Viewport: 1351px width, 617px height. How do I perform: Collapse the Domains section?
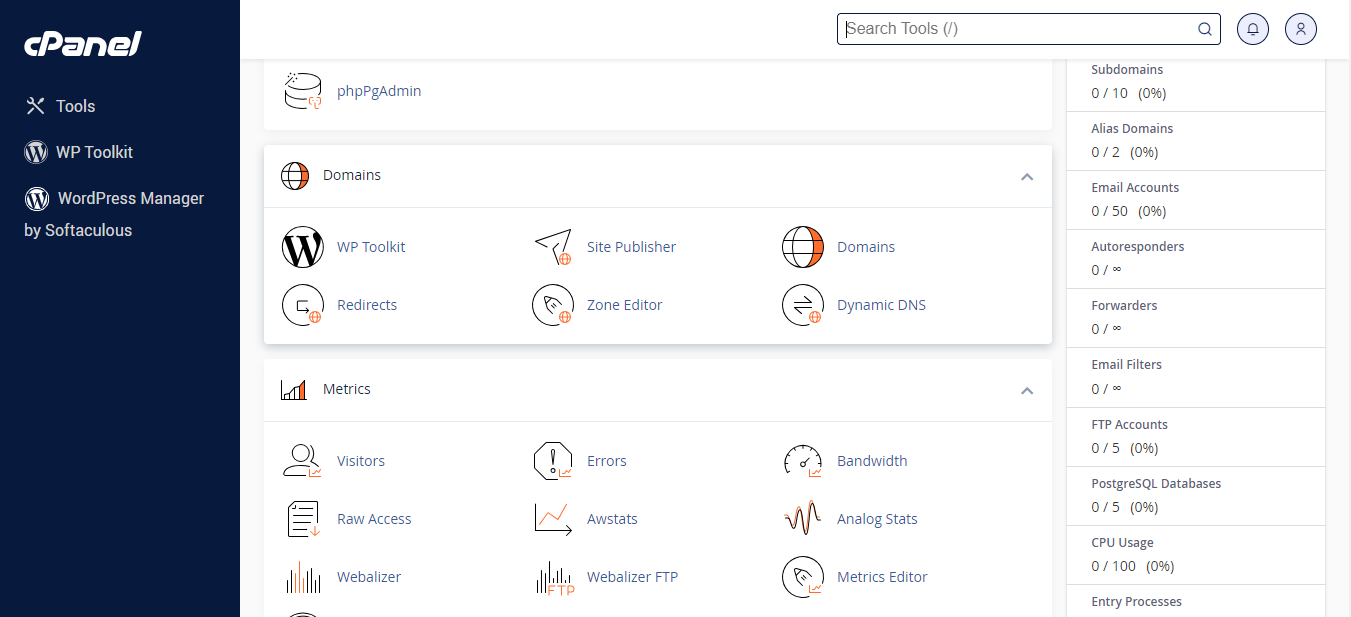1026,176
